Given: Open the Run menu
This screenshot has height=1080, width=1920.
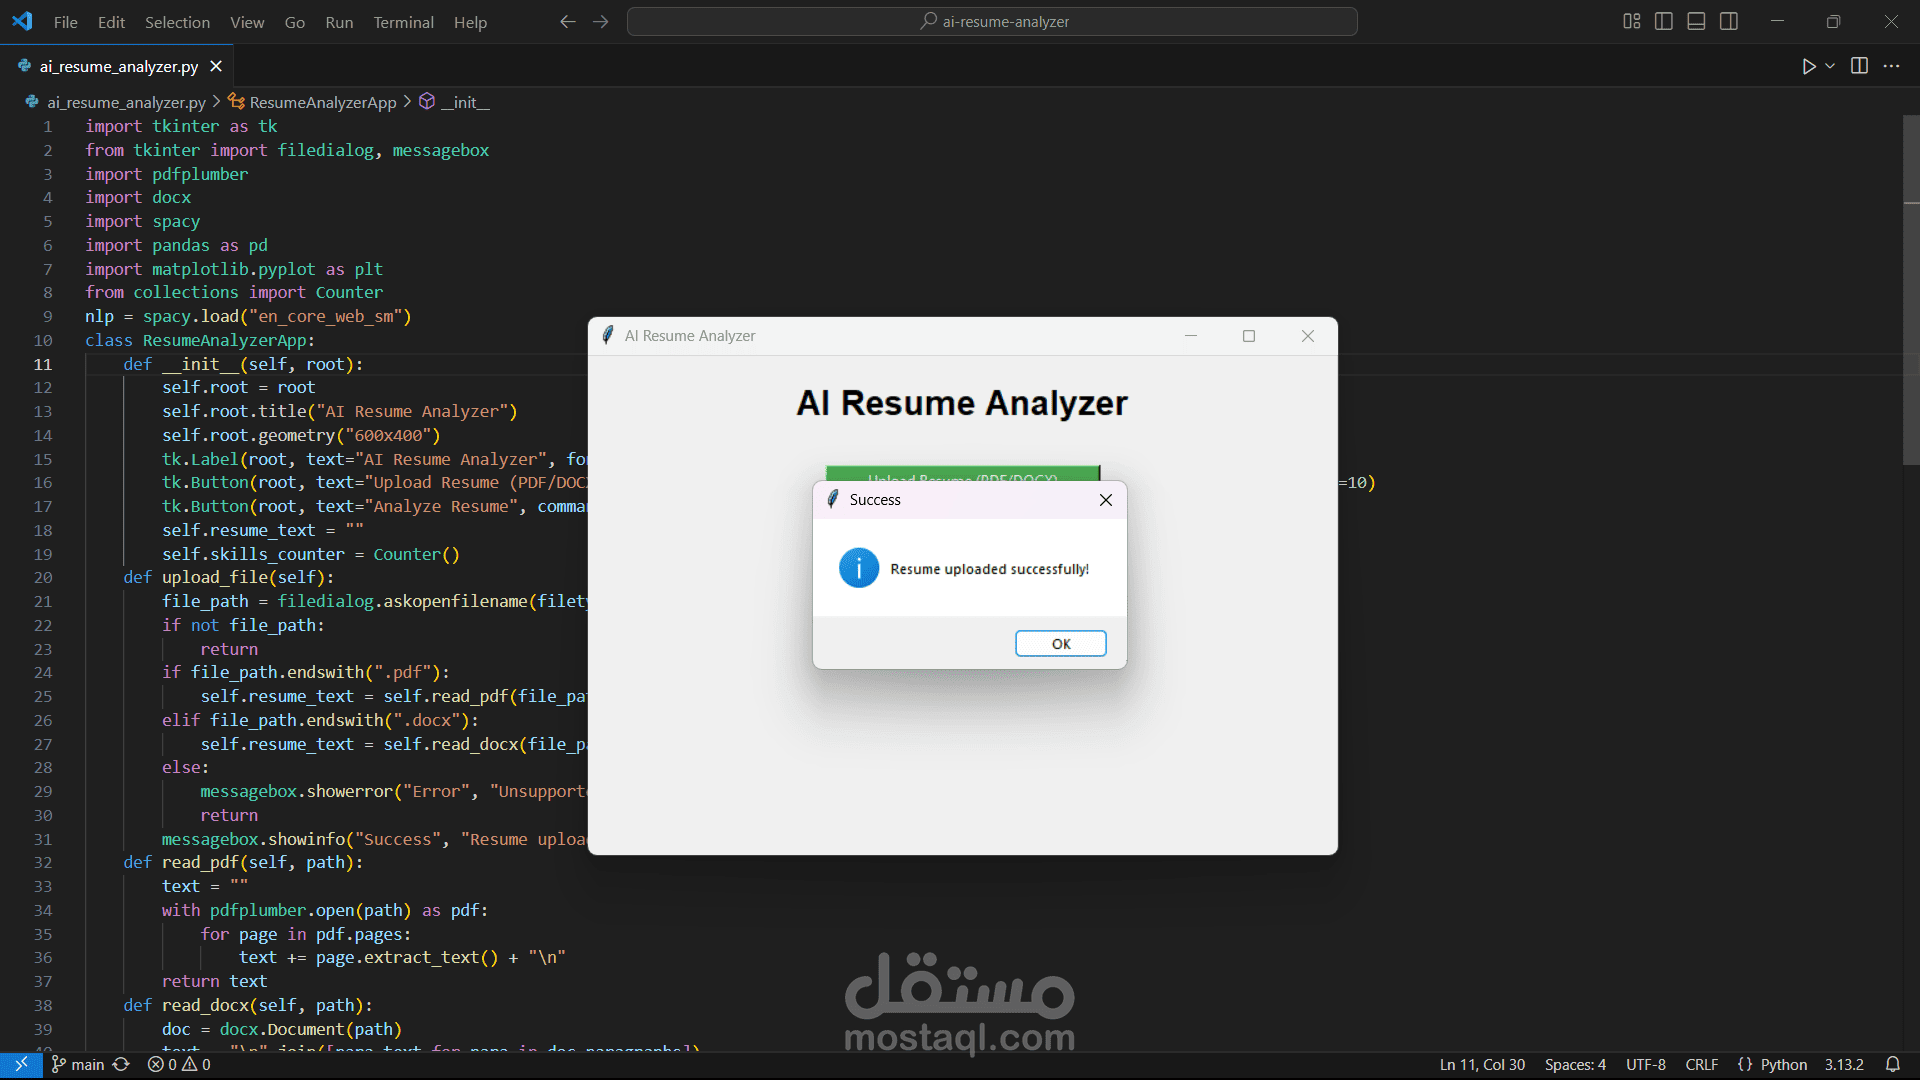Looking at the screenshot, I should coord(339,22).
